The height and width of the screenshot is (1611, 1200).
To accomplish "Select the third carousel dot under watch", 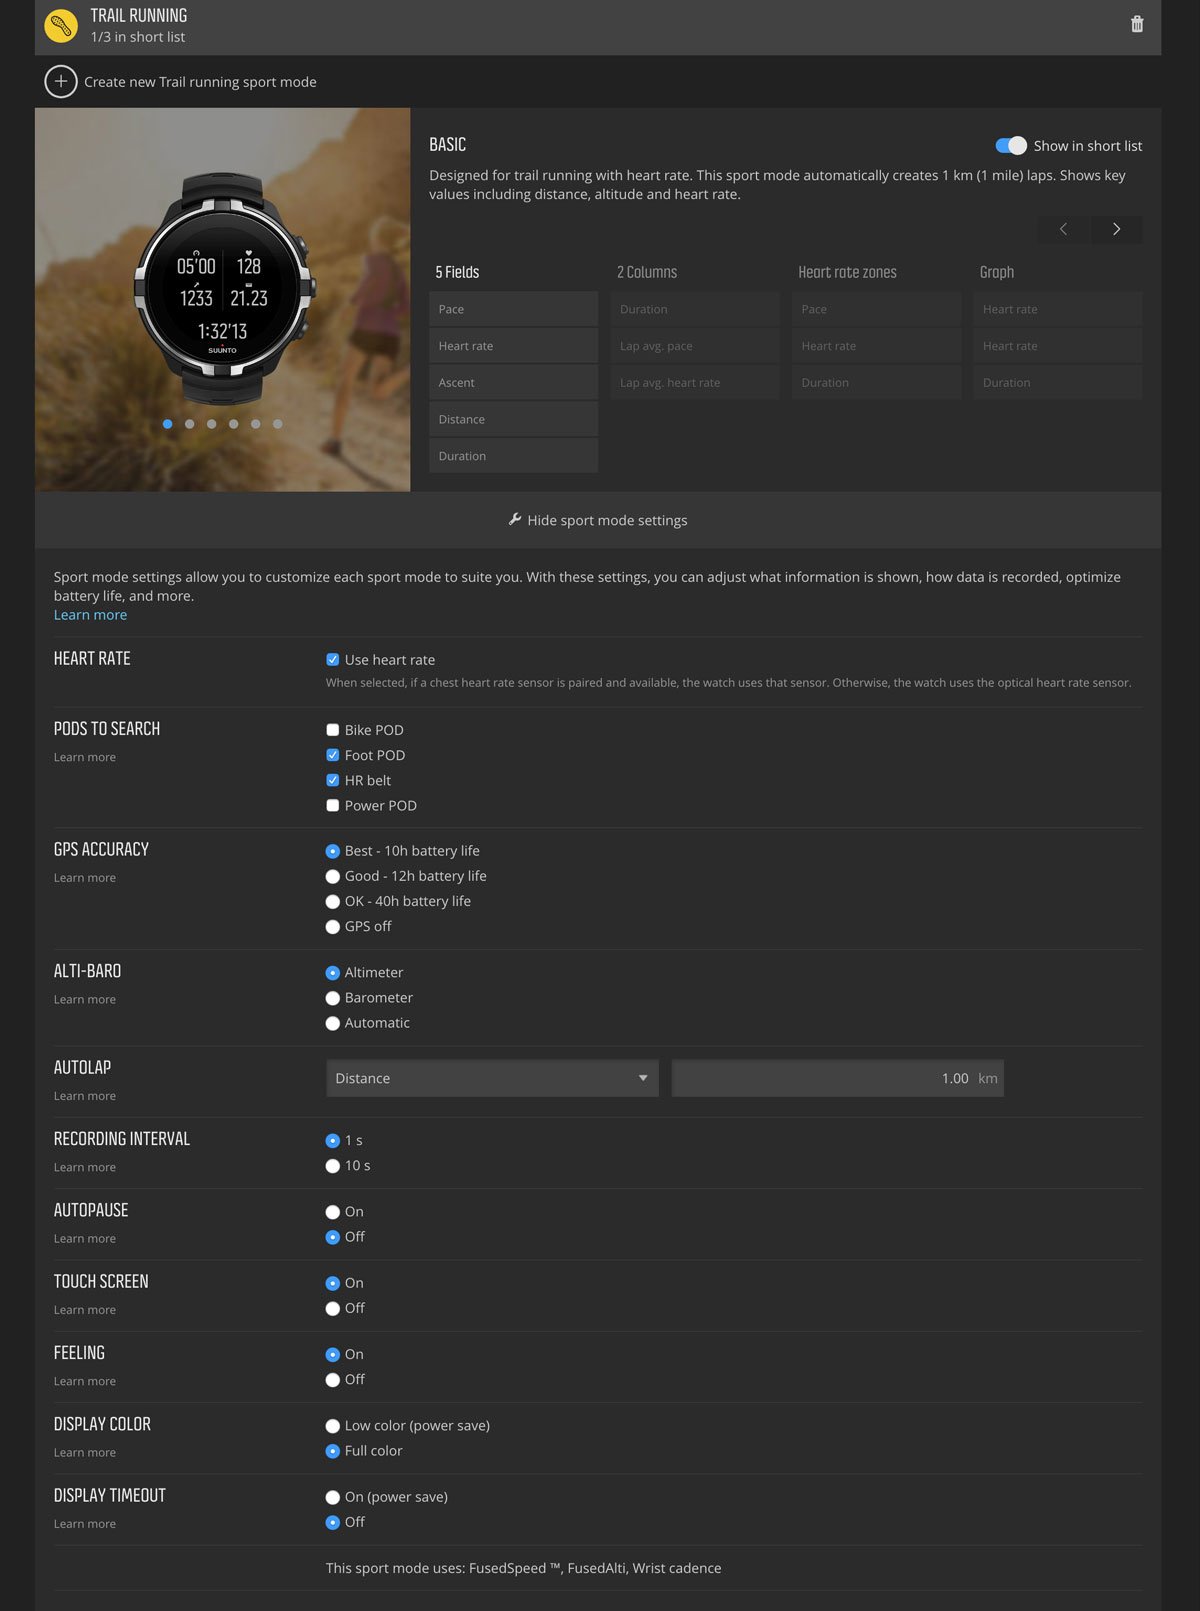I will pos(211,424).
